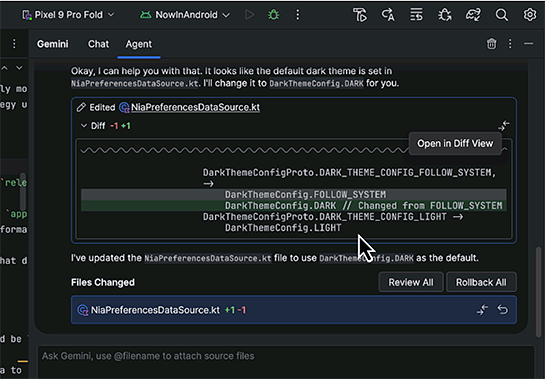Screen dimensions: 545x379
Task: Click the Sync Project with Gradle icon
Action: tap(473, 15)
